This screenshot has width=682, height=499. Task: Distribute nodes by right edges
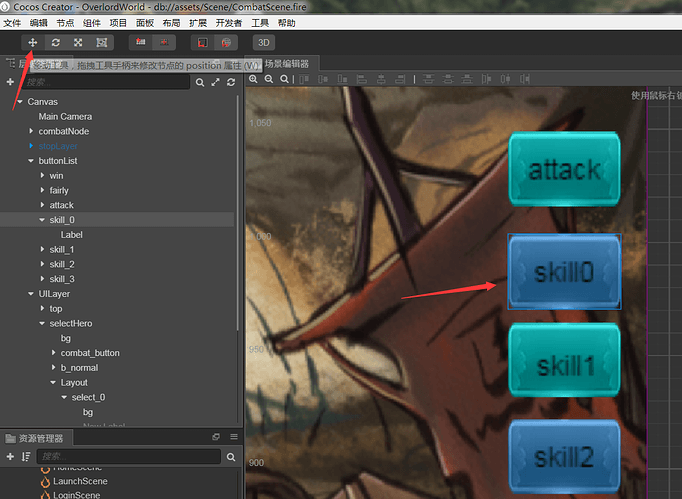(x=525, y=79)
